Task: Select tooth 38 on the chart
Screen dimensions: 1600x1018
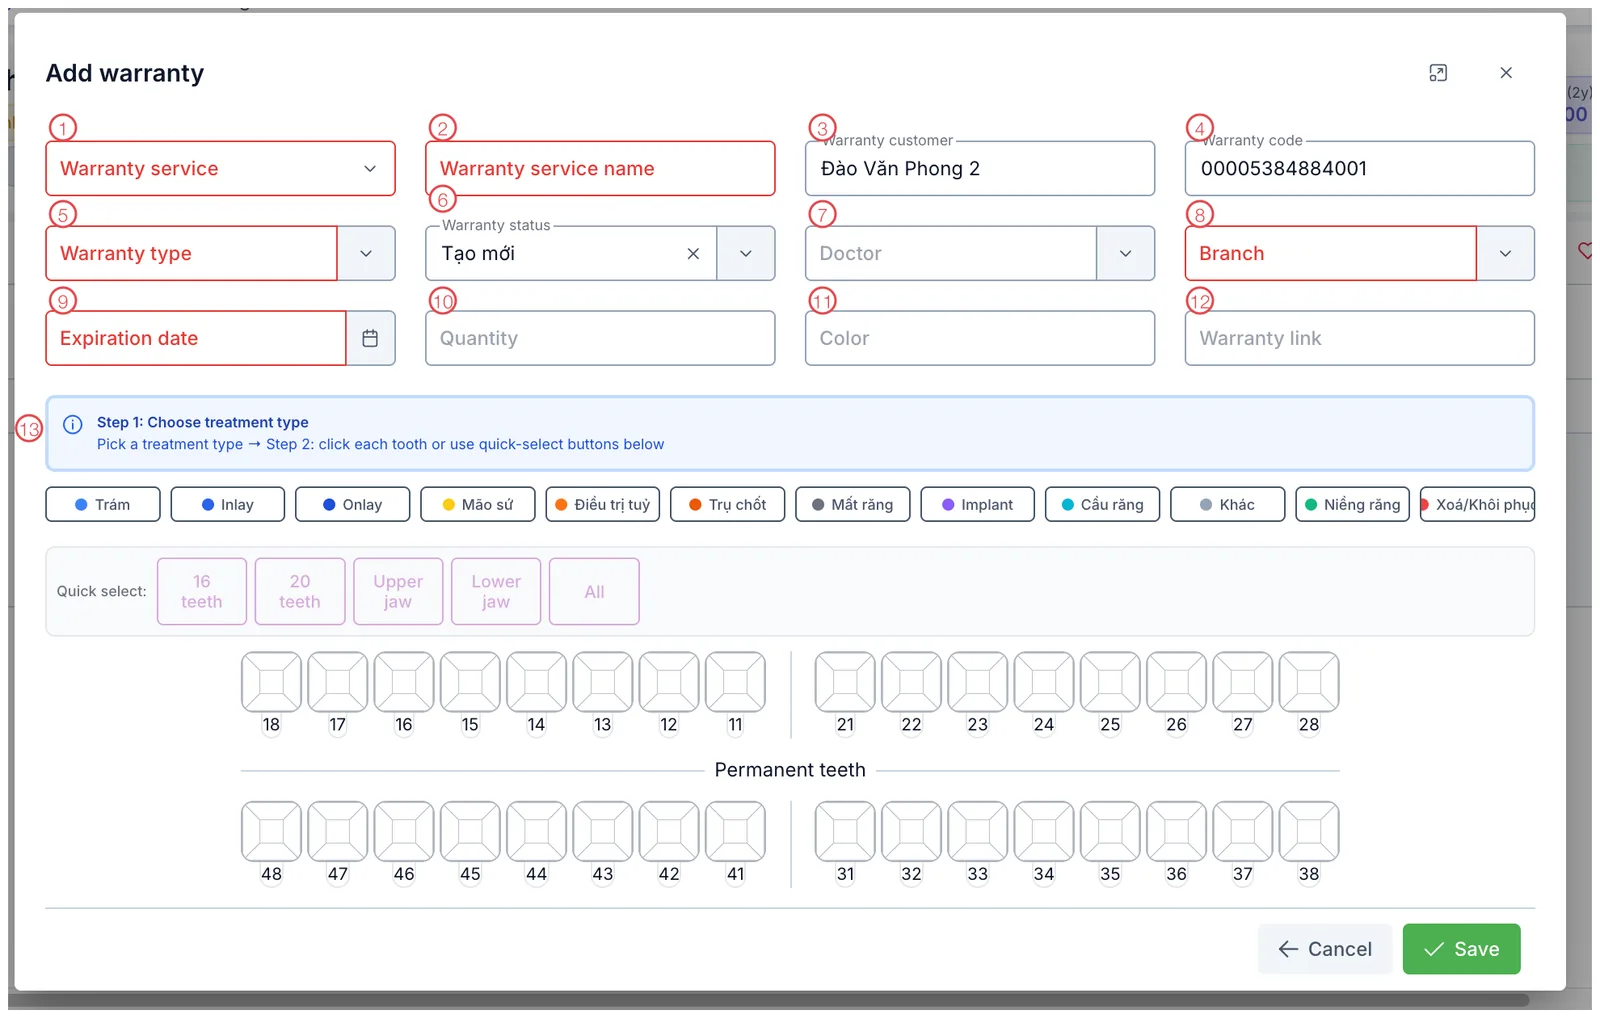Action: [x=1309, y=831]
